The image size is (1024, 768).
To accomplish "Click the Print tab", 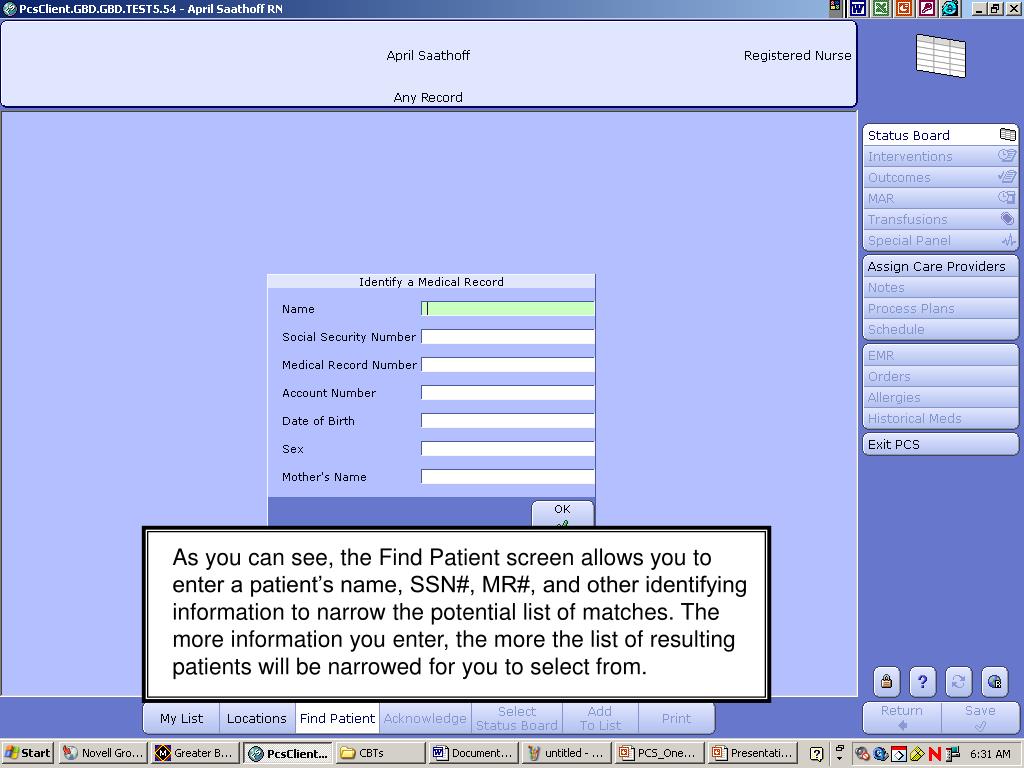I will (x=676, y=718).
